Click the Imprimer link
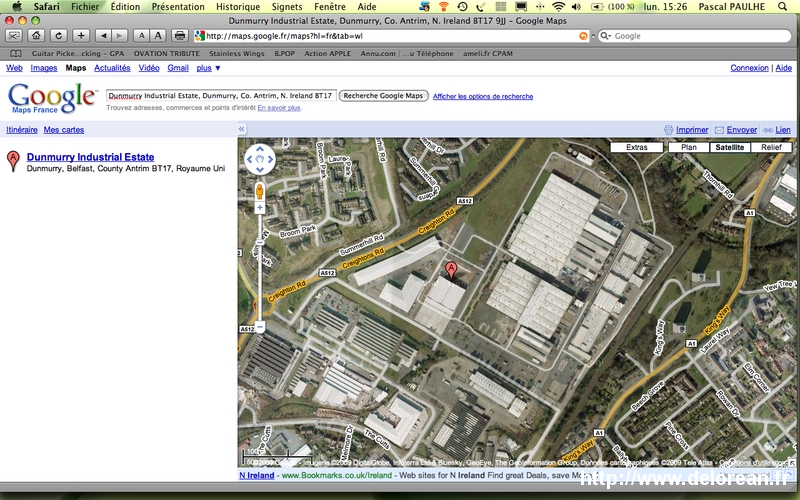Image resolution: width=800 pixels, height=500 pixels. click(x=692, y=130)
